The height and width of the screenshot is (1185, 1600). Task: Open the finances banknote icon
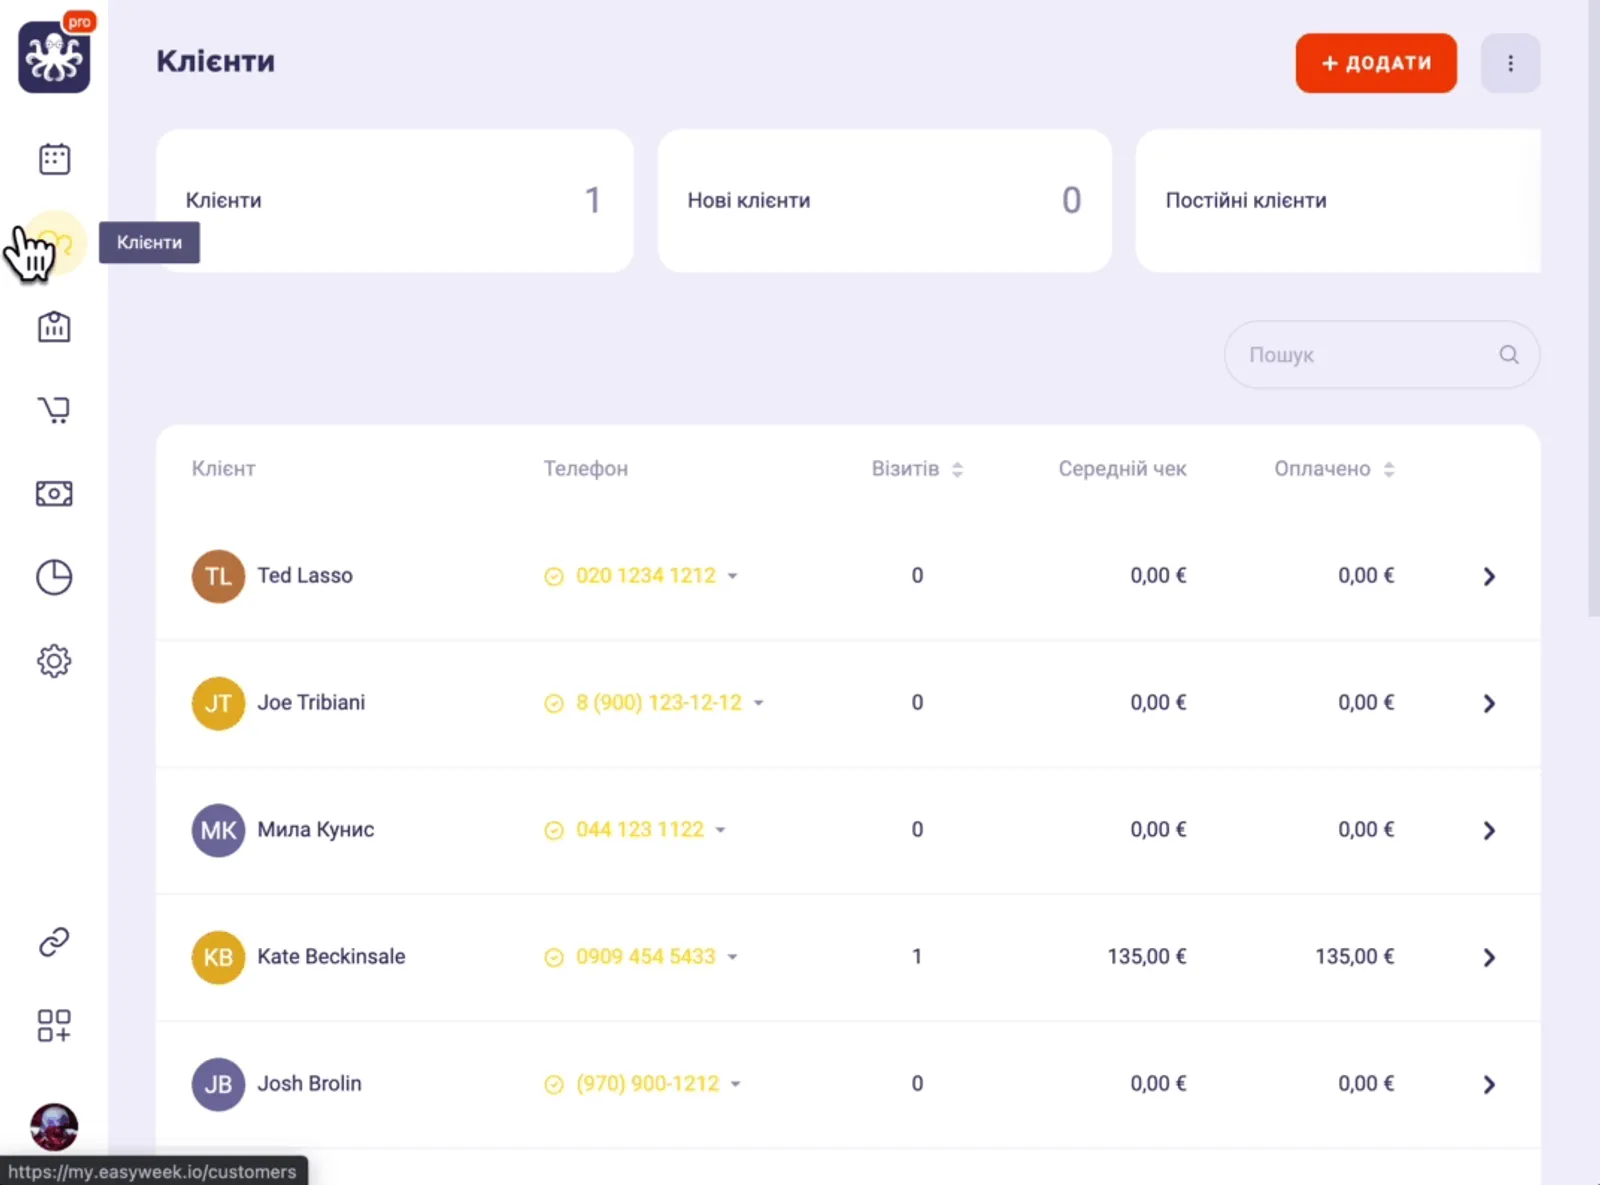54,494
